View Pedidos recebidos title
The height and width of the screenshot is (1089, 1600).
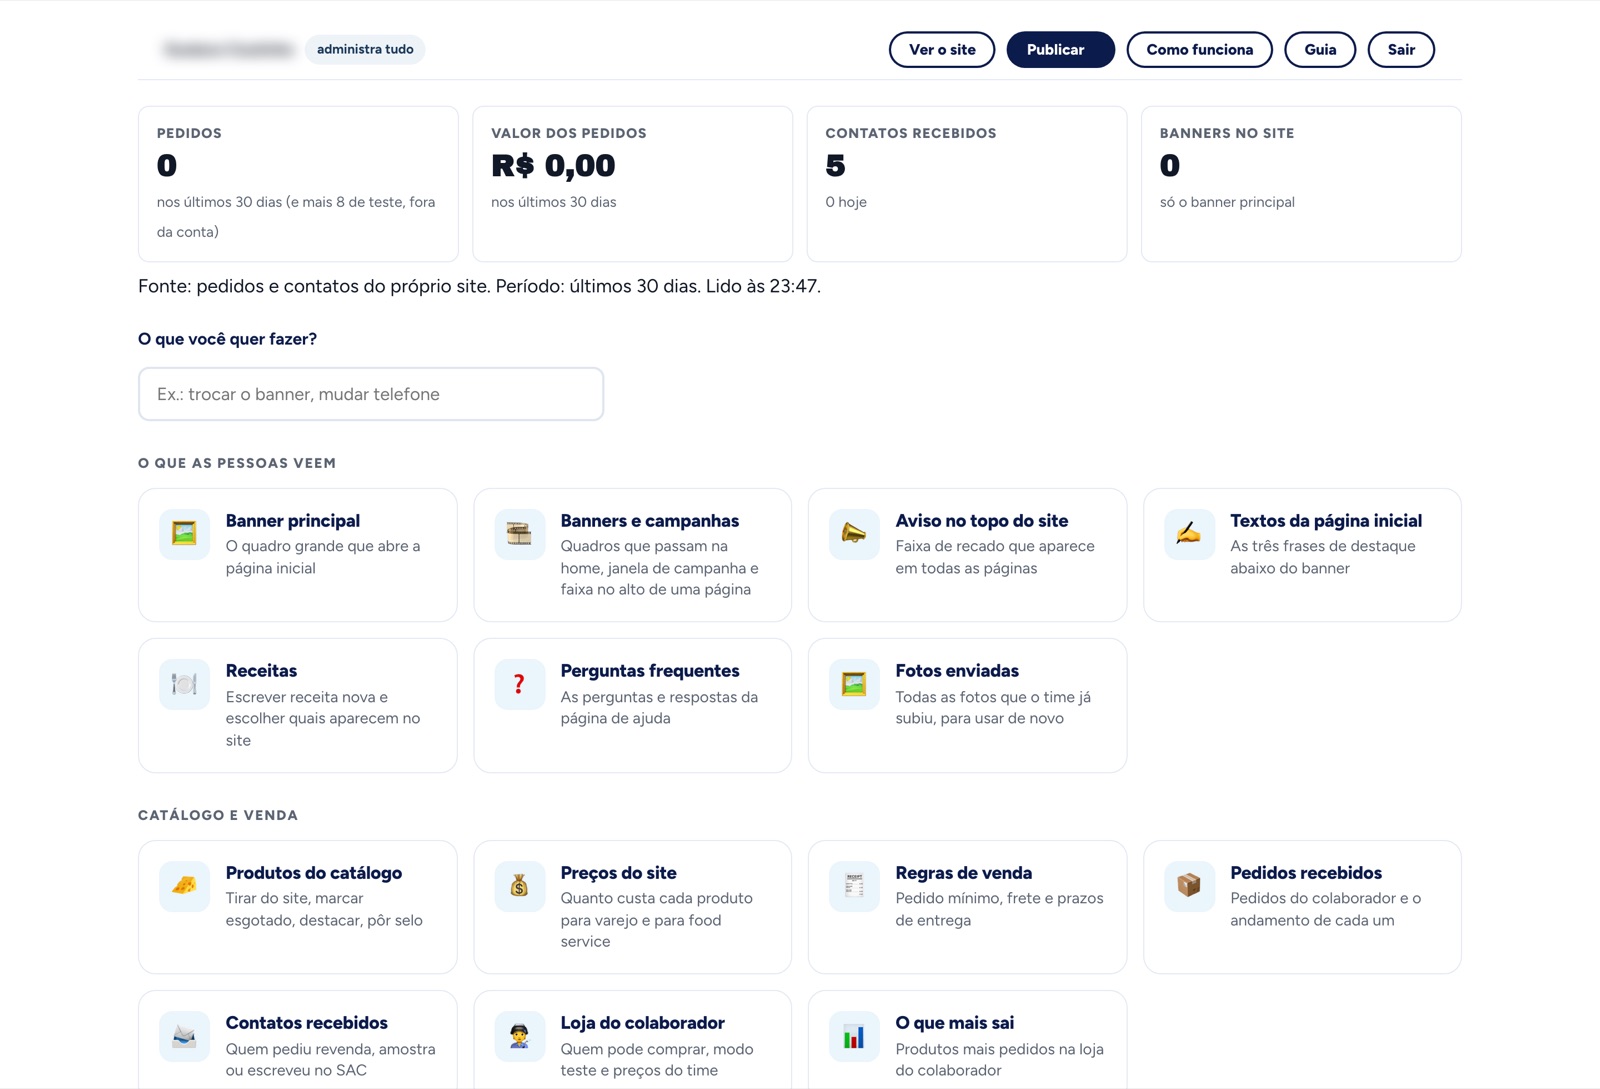(1306, 873)
